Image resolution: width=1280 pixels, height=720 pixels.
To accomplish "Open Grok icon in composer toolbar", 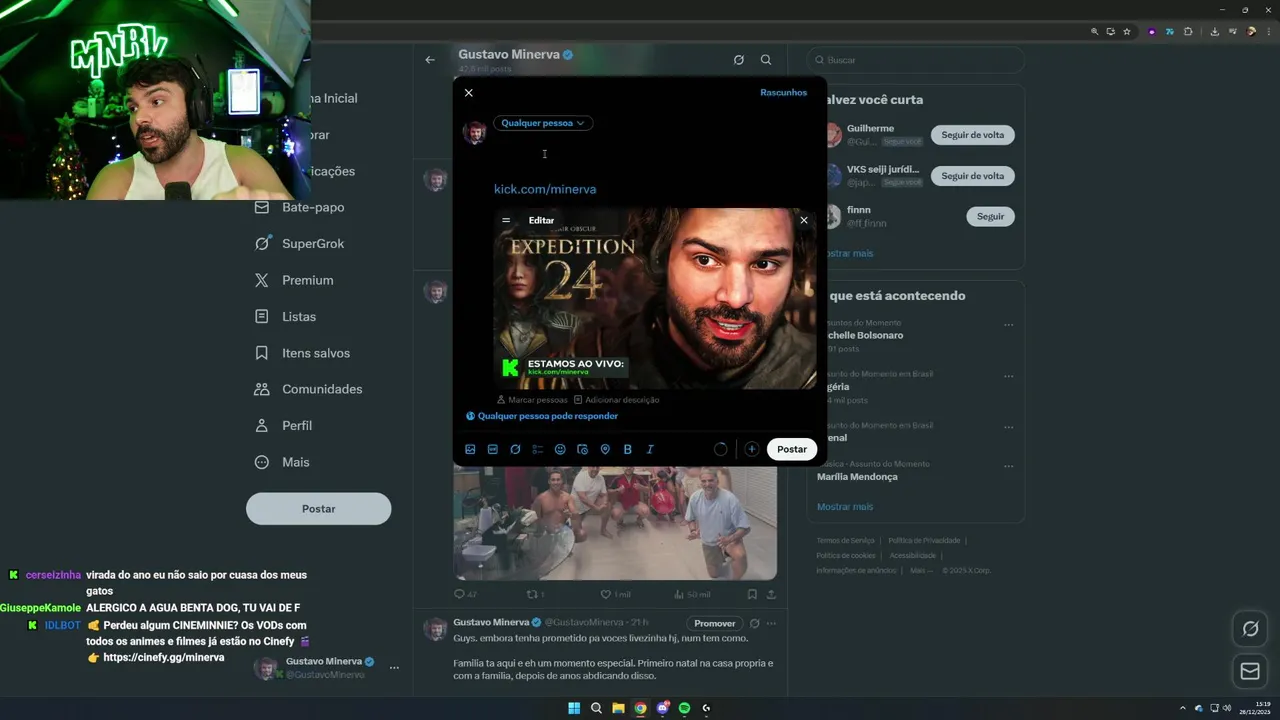I will [x=515, y=450].
